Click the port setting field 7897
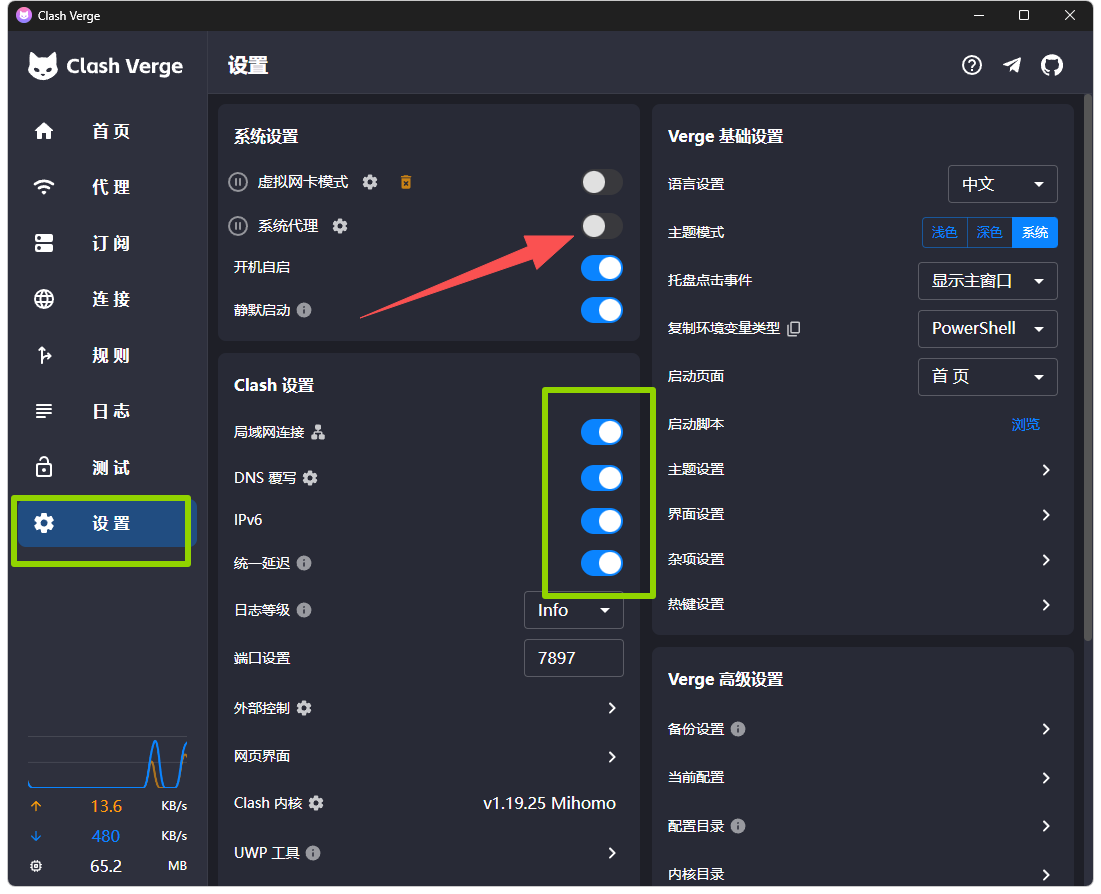Screen dimensions: 1101x894 pyautogui.click(x=574, y=658)
